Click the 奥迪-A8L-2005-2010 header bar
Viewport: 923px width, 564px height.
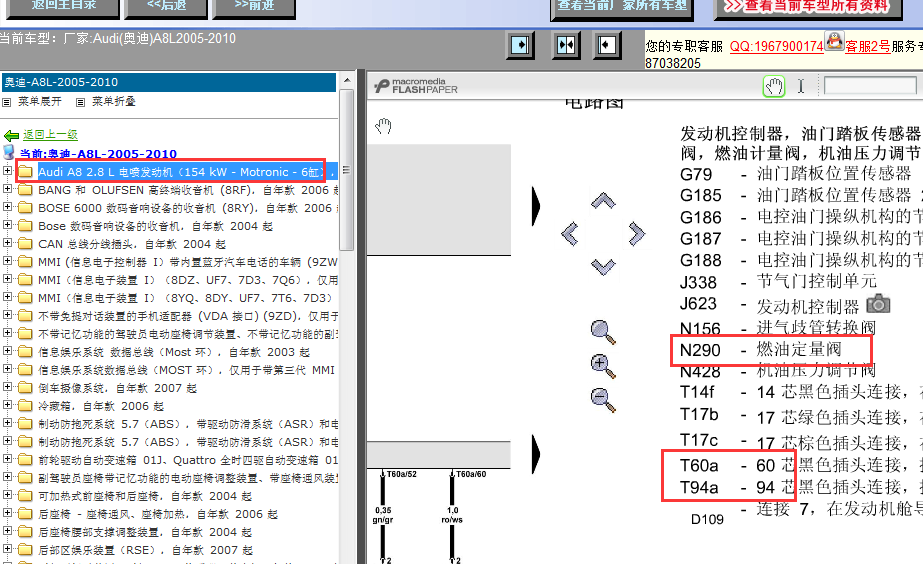(169, 82)
